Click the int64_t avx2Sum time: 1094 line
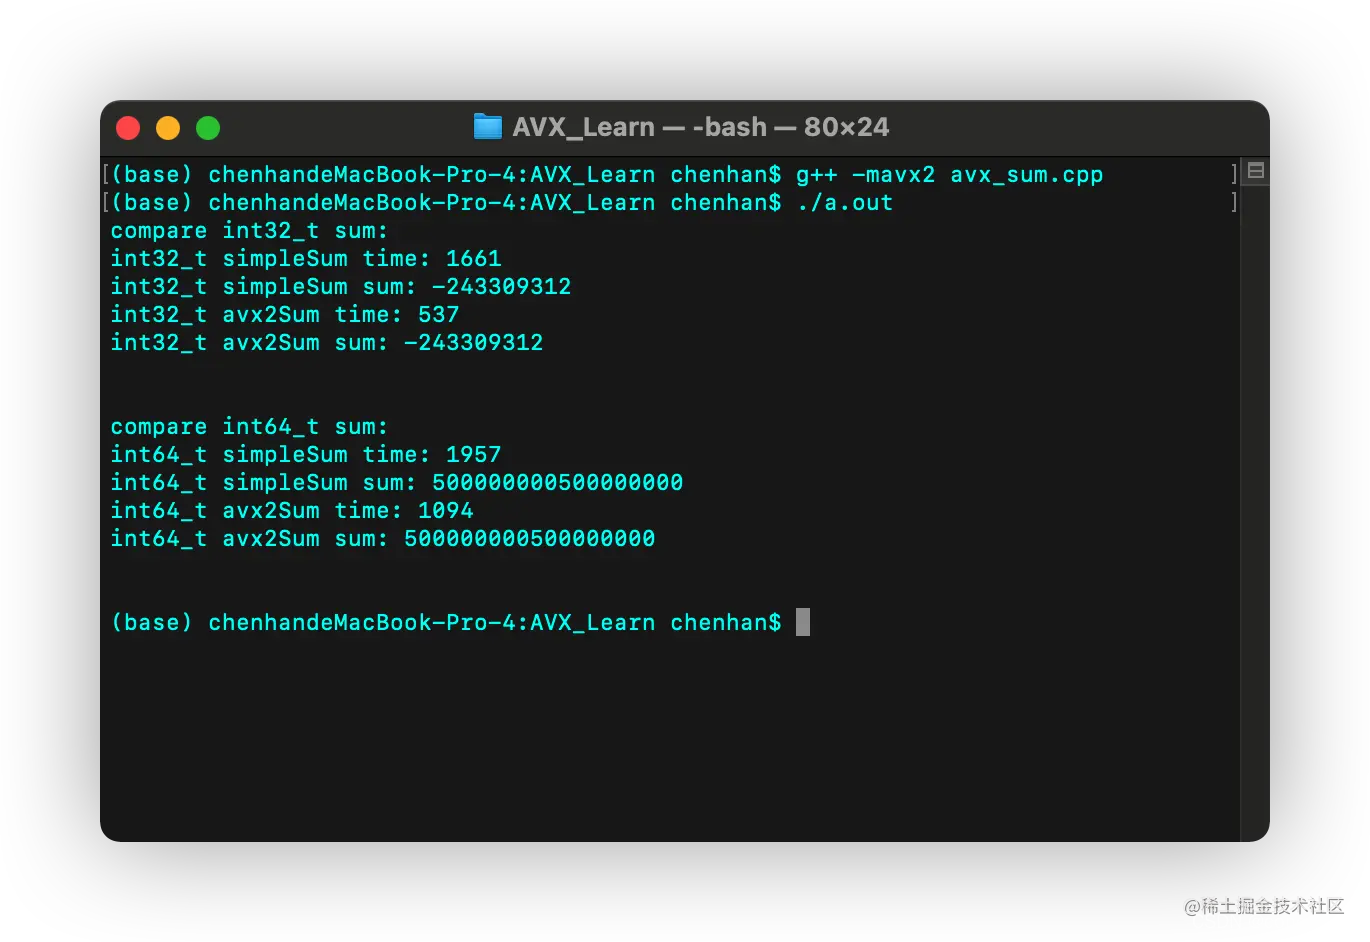 [x=292, y=511]
